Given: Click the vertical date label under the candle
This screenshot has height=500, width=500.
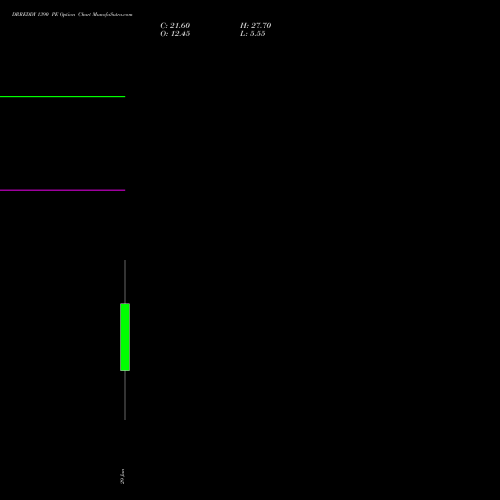Looking at the screenshot, I should (122, 476).
